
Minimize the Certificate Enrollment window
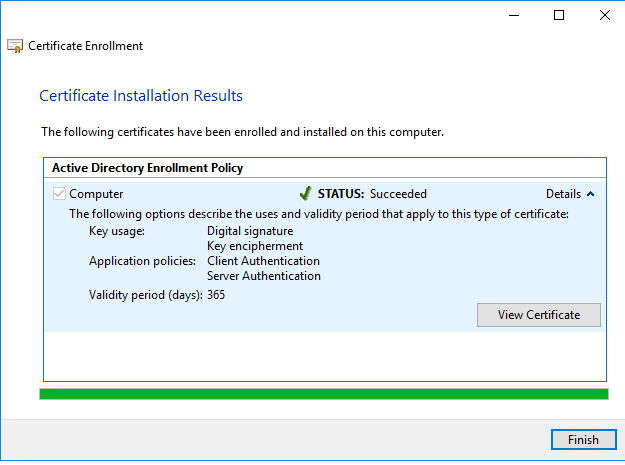tap(514, 15)
